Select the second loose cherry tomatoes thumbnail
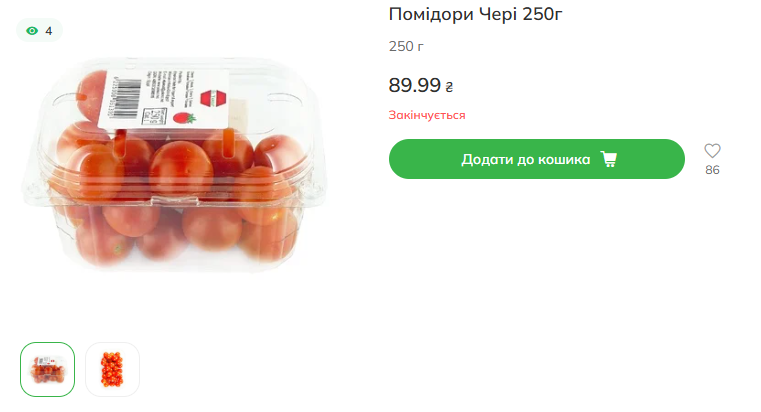This screenshot has width=761, height=412. click(113, 369)
